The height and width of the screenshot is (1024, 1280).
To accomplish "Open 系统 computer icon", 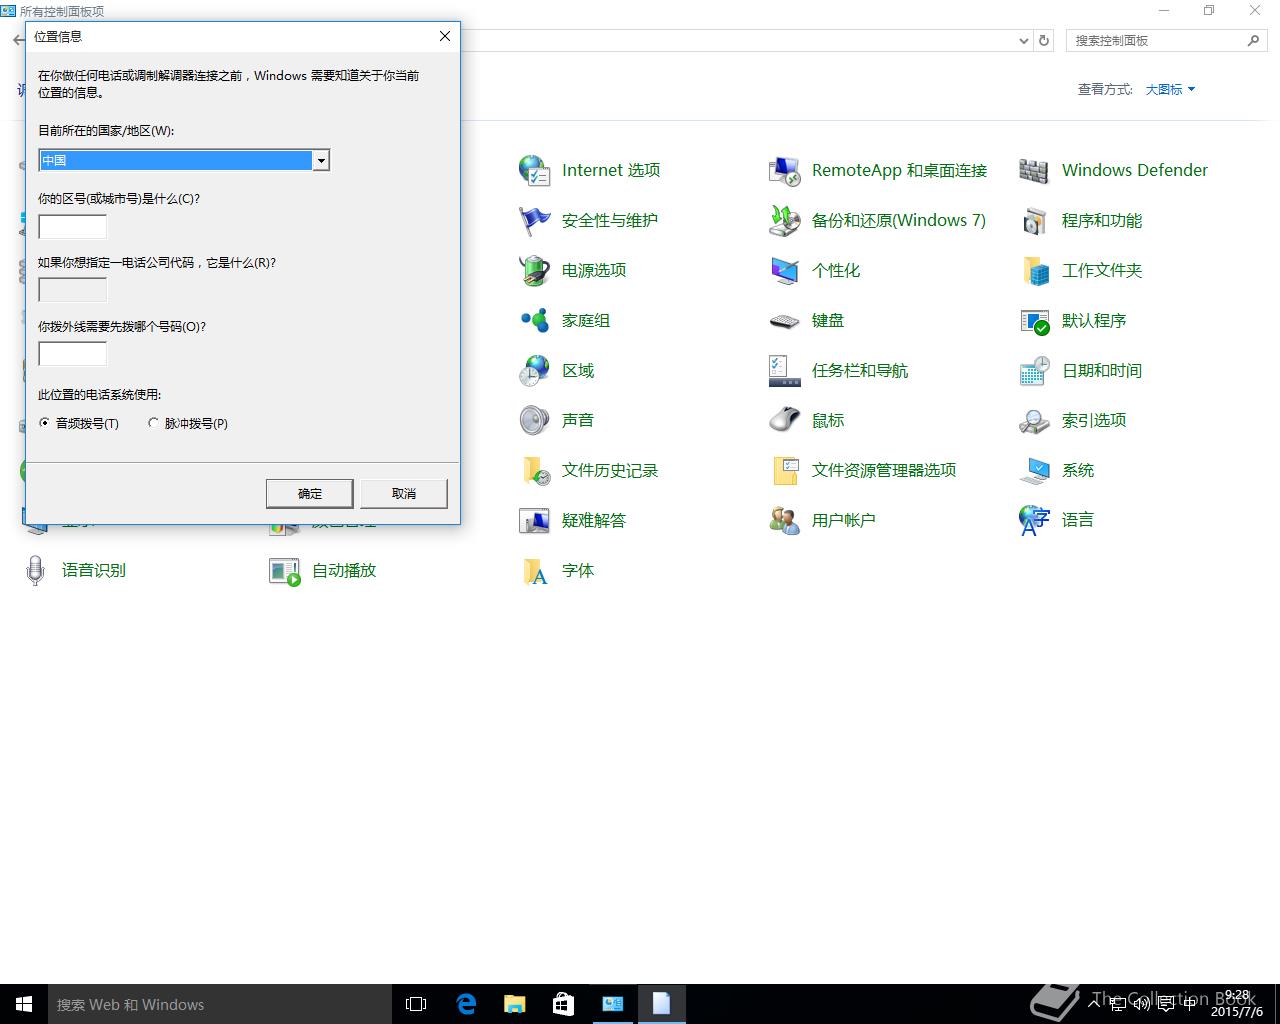I will (1034, 470).
